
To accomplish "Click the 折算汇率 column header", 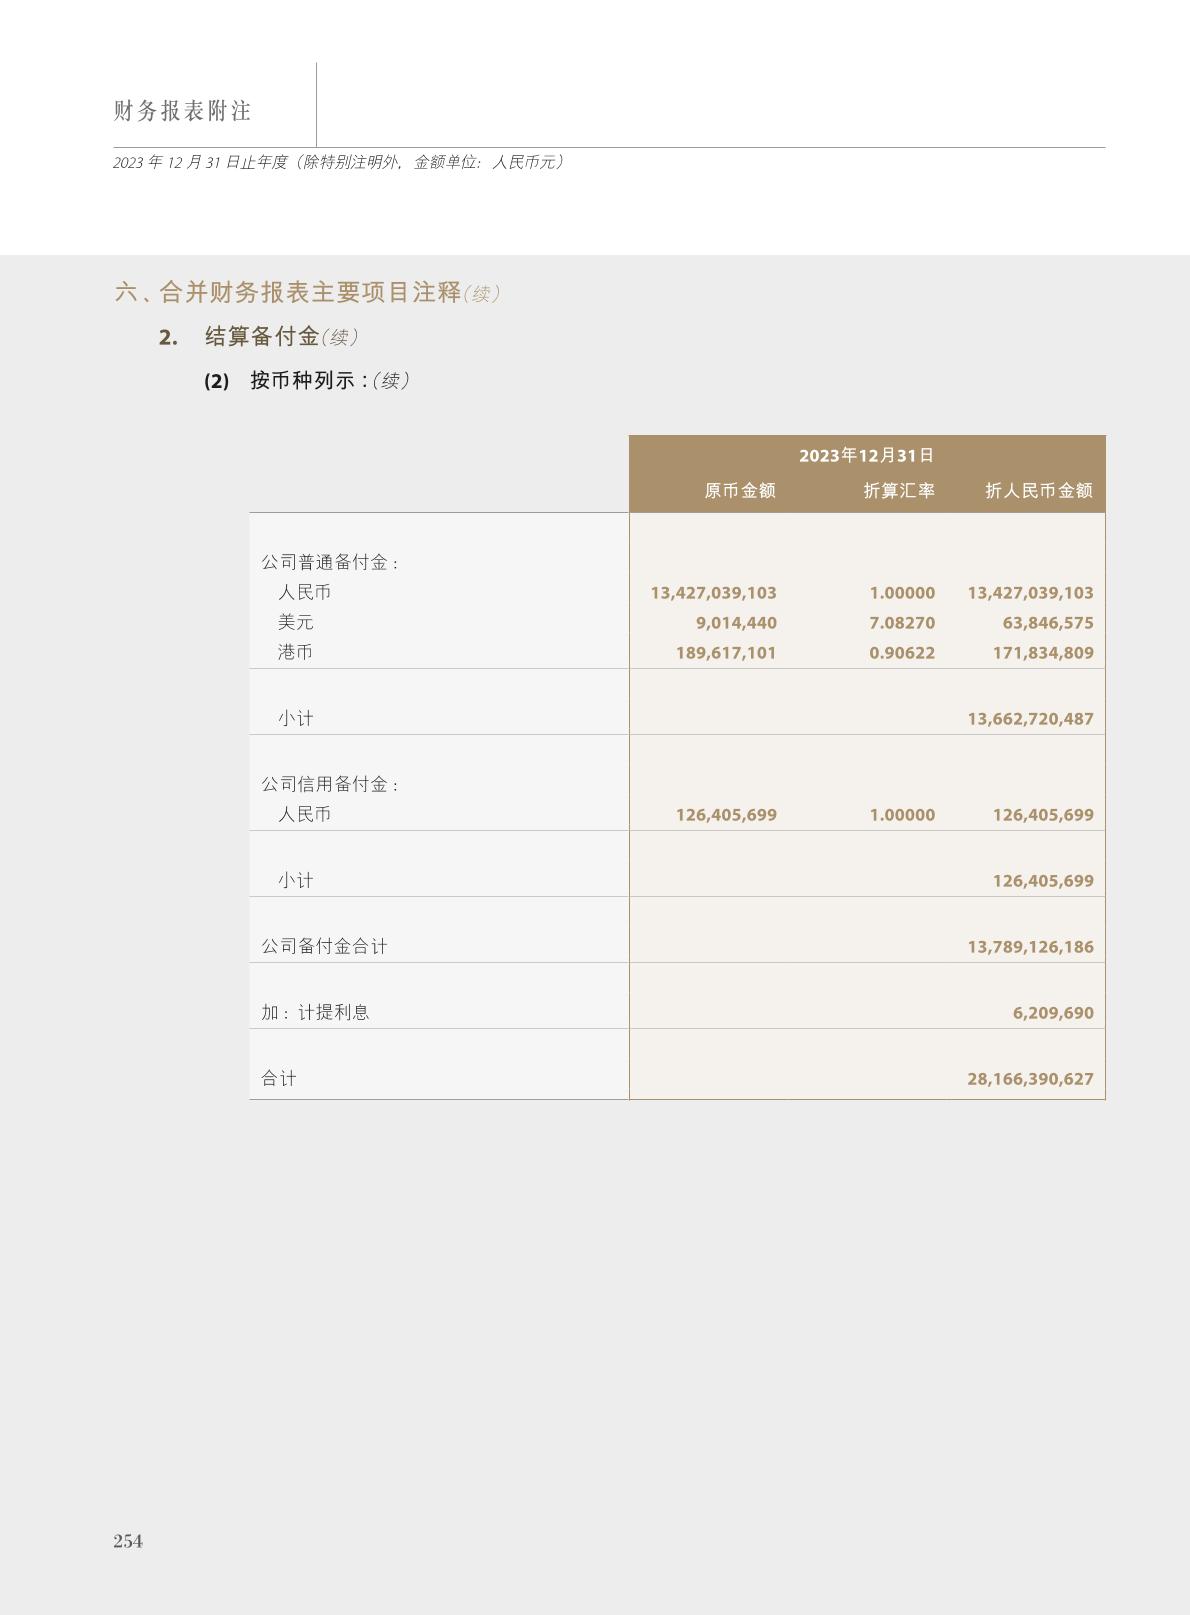I will 899,491.
